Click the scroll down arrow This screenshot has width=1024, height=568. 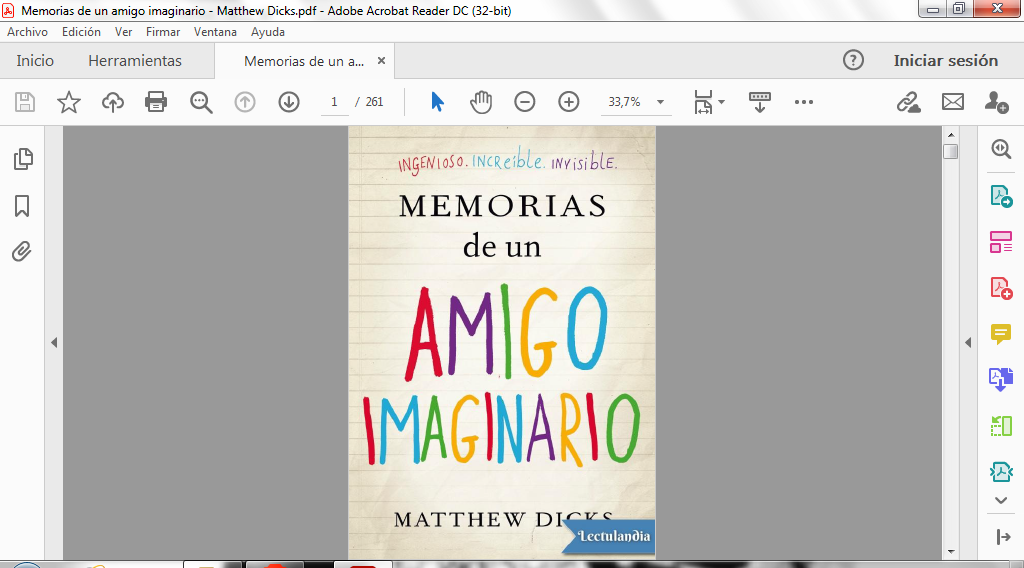click(x=951, y=552)
